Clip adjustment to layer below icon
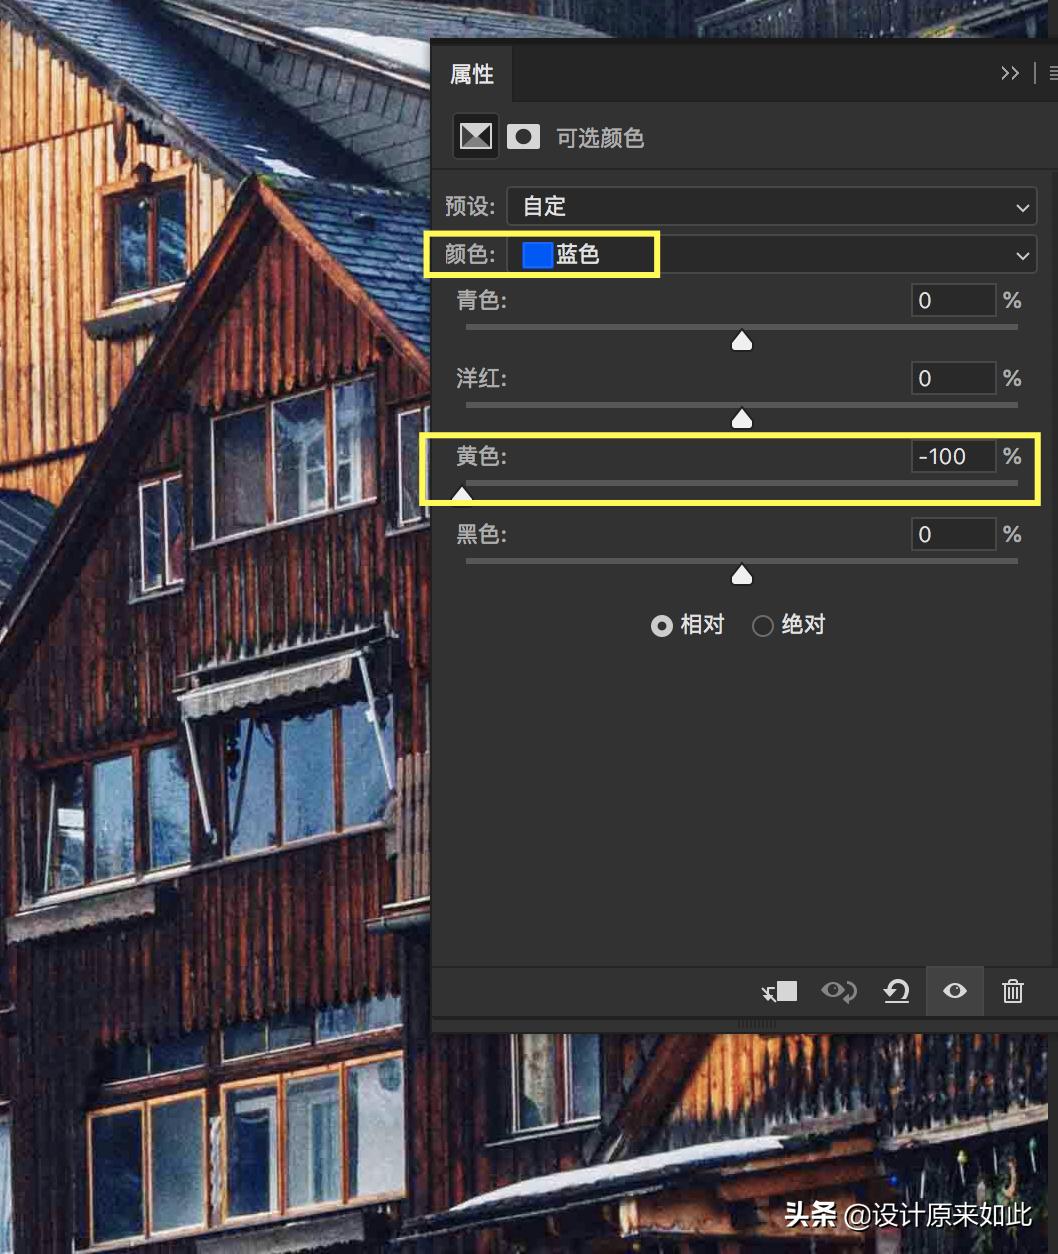 click(779, 991)
